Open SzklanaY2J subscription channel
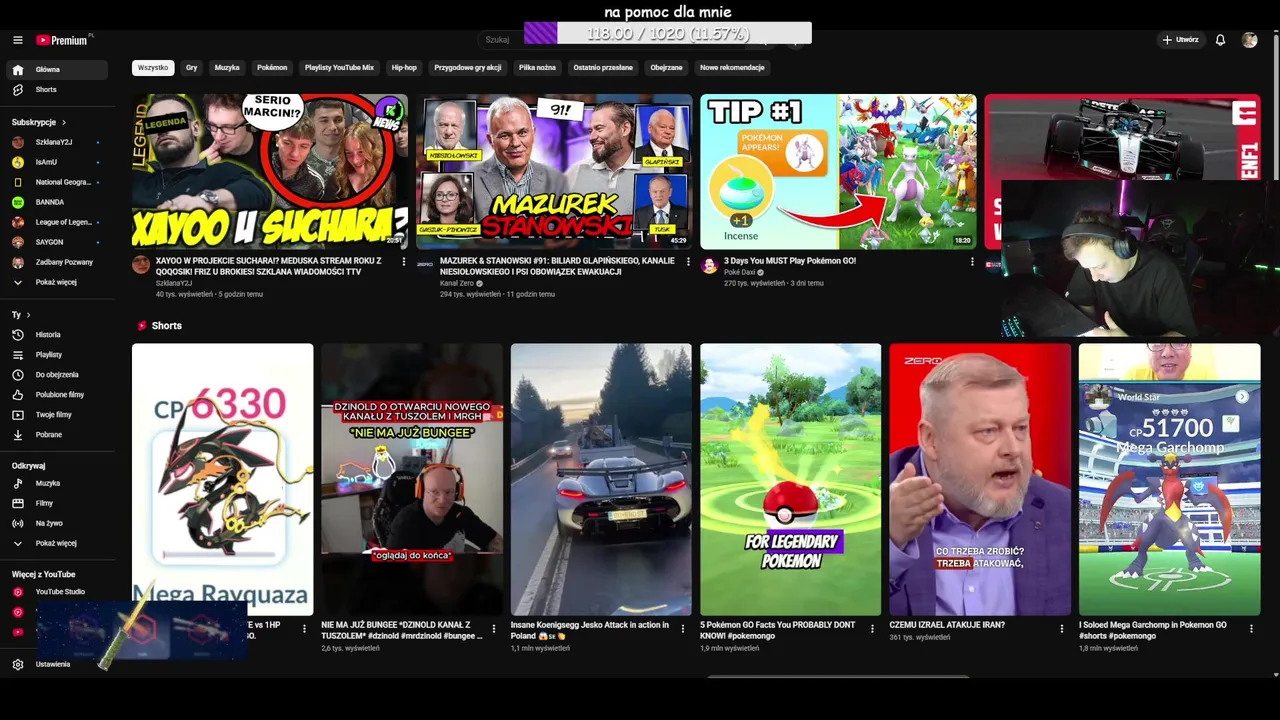Image resolution: width=1280 pixels, height=720 pixels. click(x=56, y=142)
